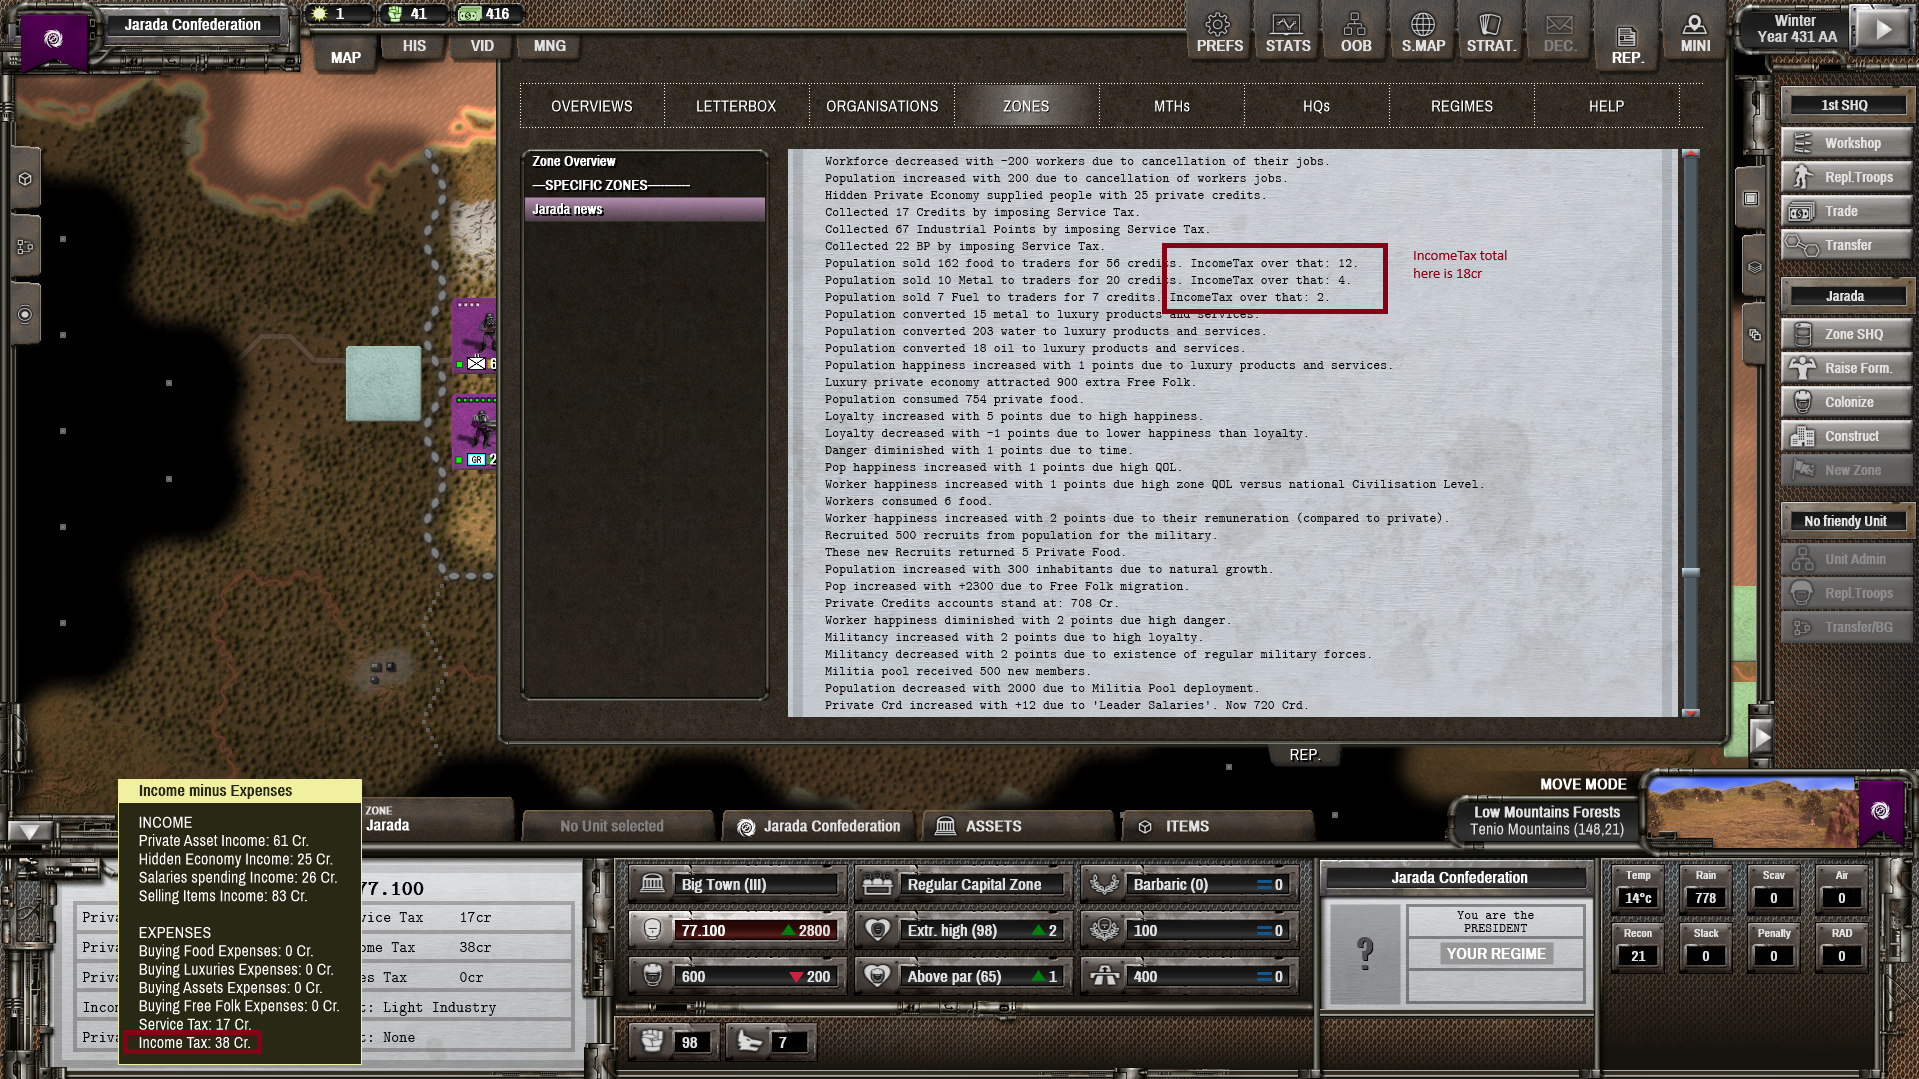Image resolution: width=1919 pixels, height=1079 pixels.
Task: Switch to the HIS tab
Action: [414, 46]
